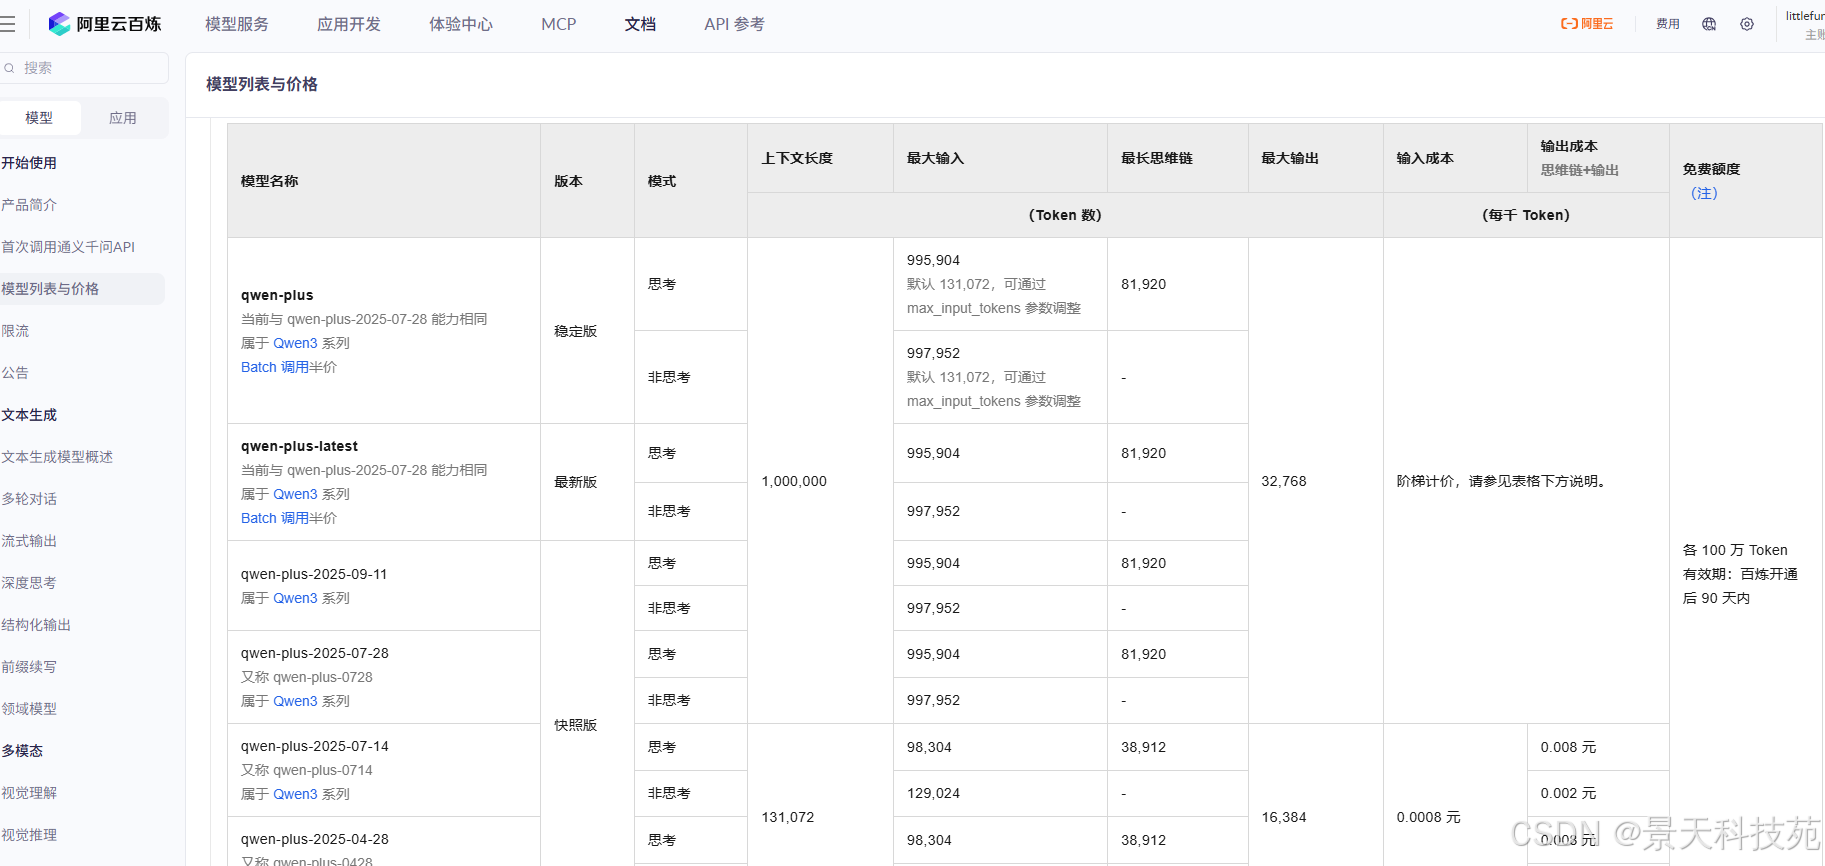Image resolution: width=1825 pixels, height=866 pixels.
Task: Open the language globe icon
Action: click(1709, 24)
